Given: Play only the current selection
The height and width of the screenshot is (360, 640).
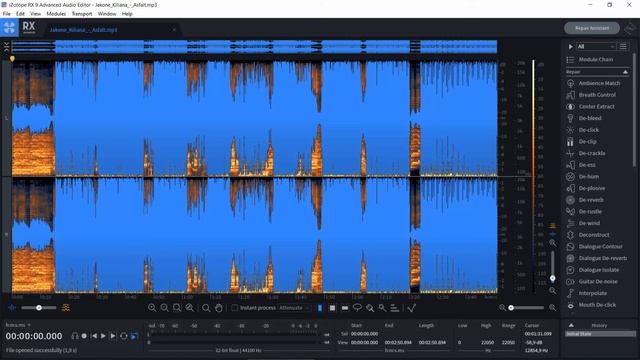Looking at the screenshot, I should pos(113,336).
